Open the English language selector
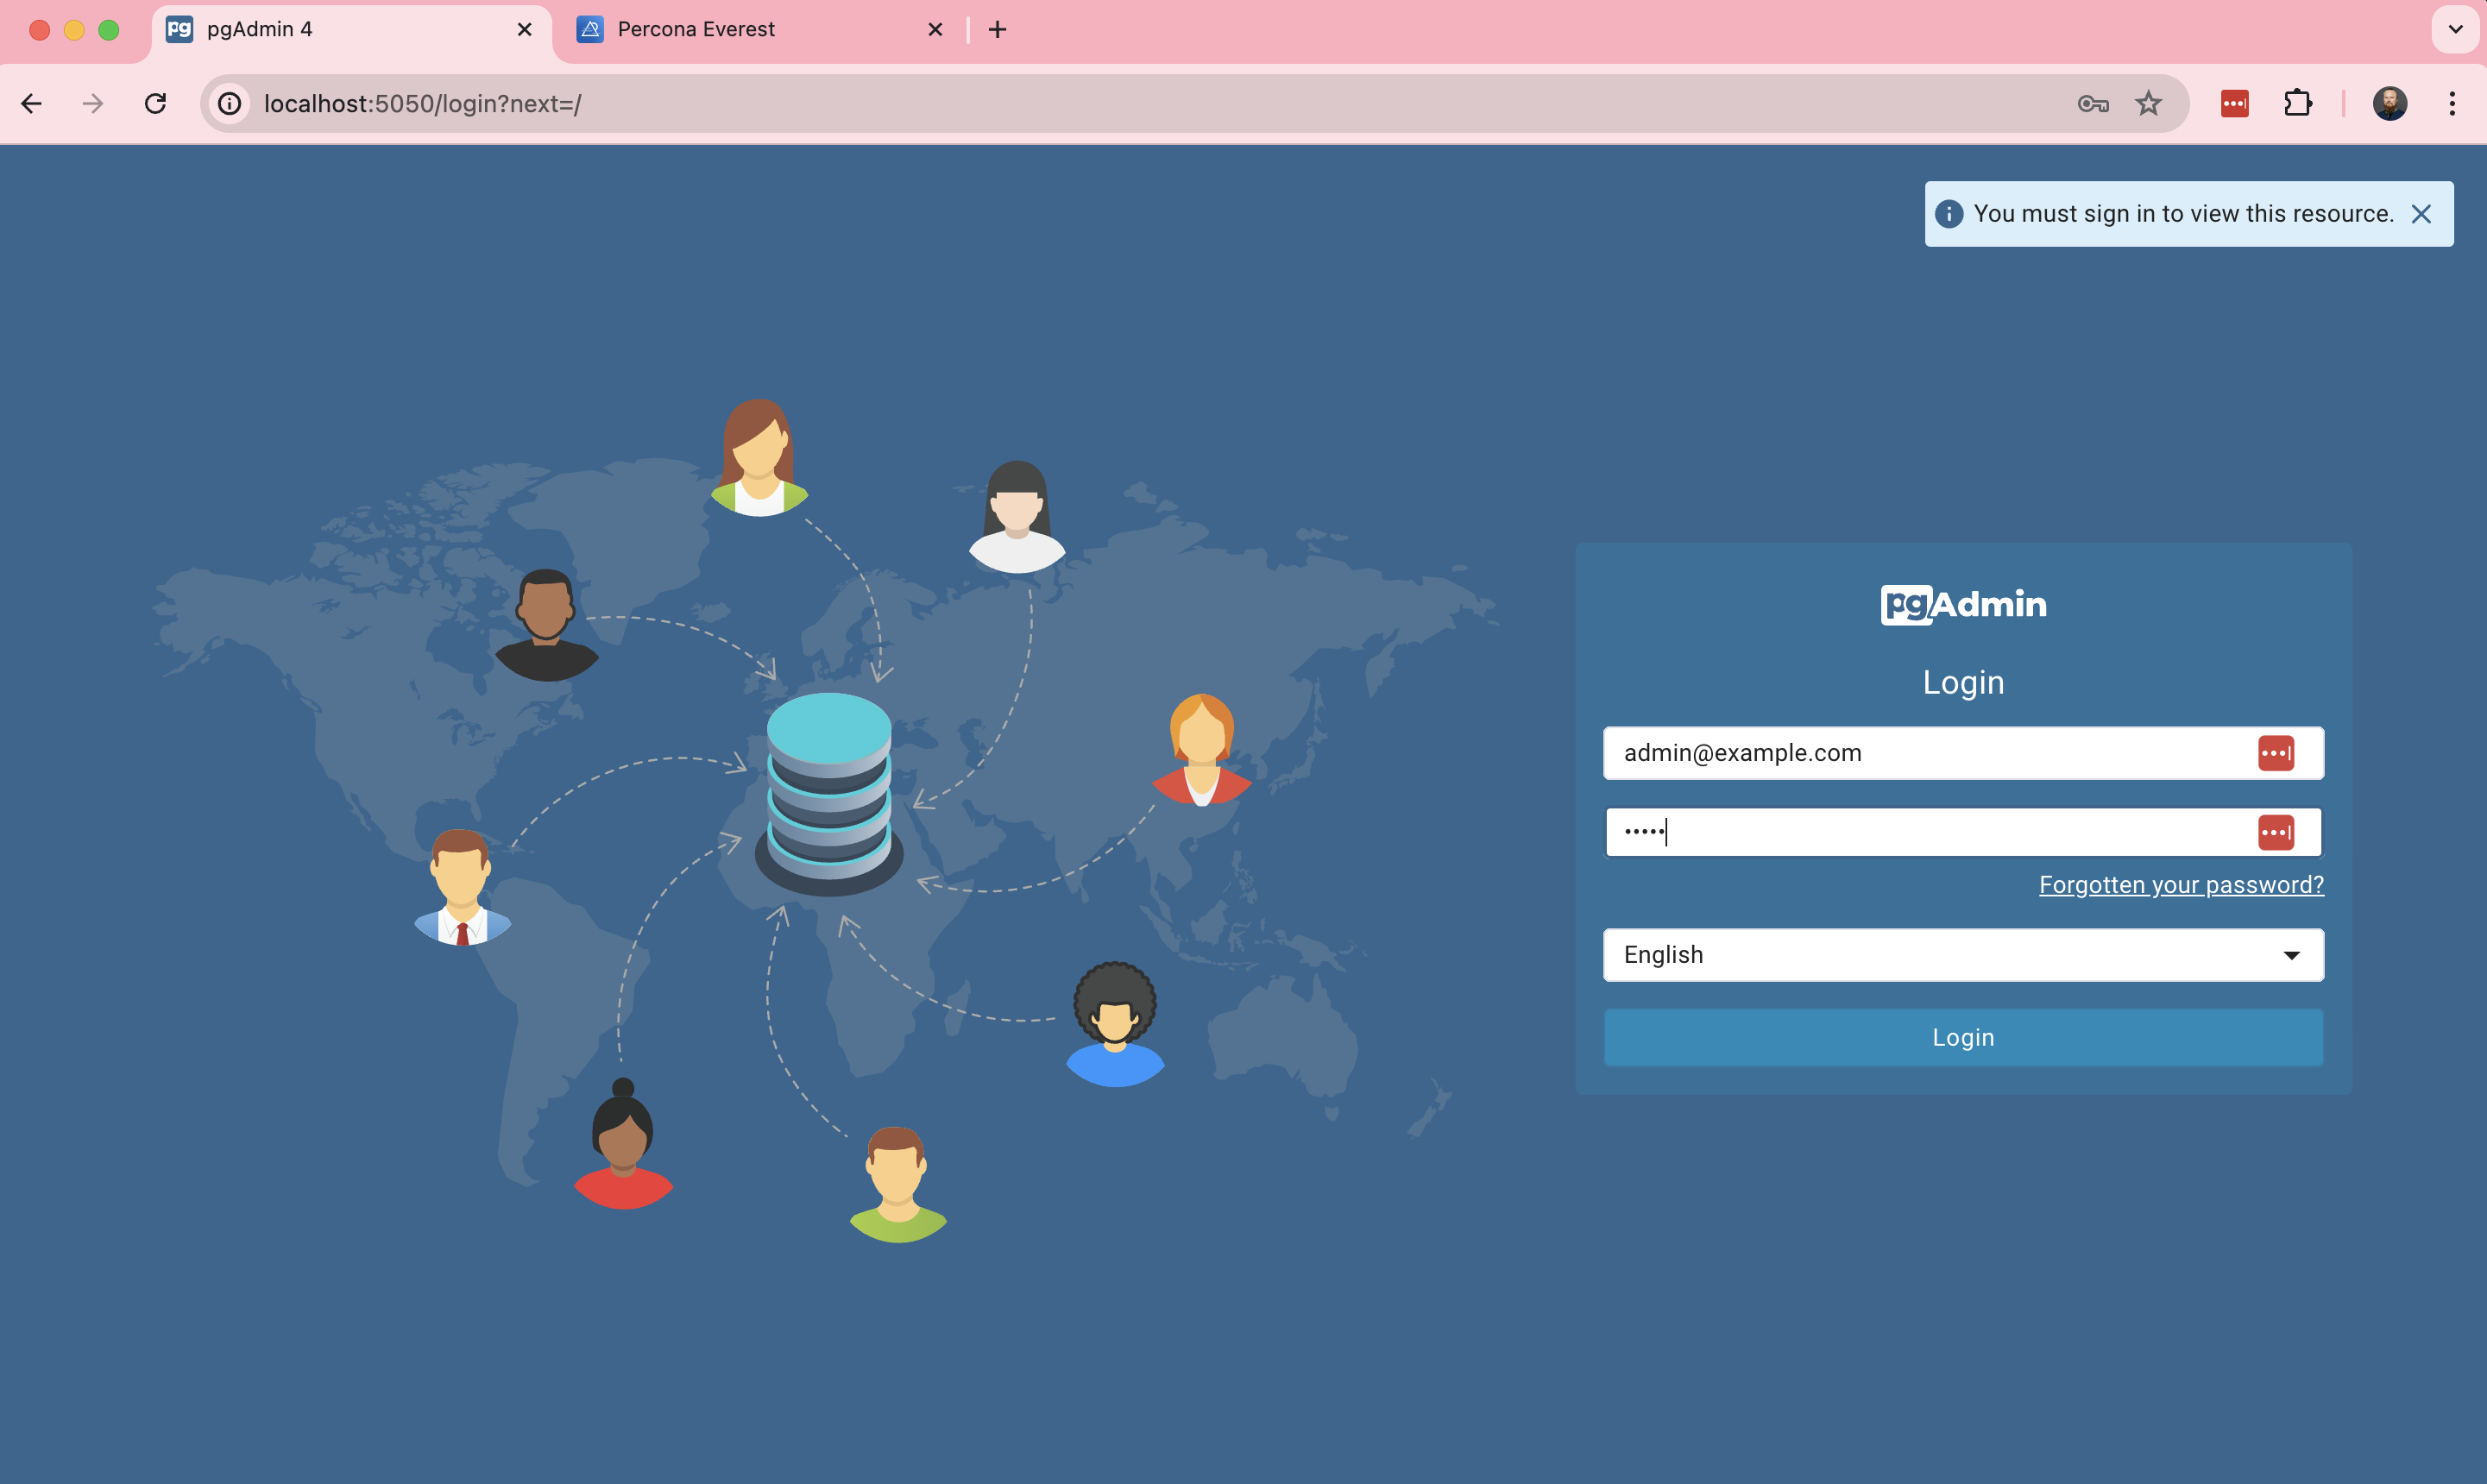This screenshot has height=1484, width=2487. point(1962,954)
